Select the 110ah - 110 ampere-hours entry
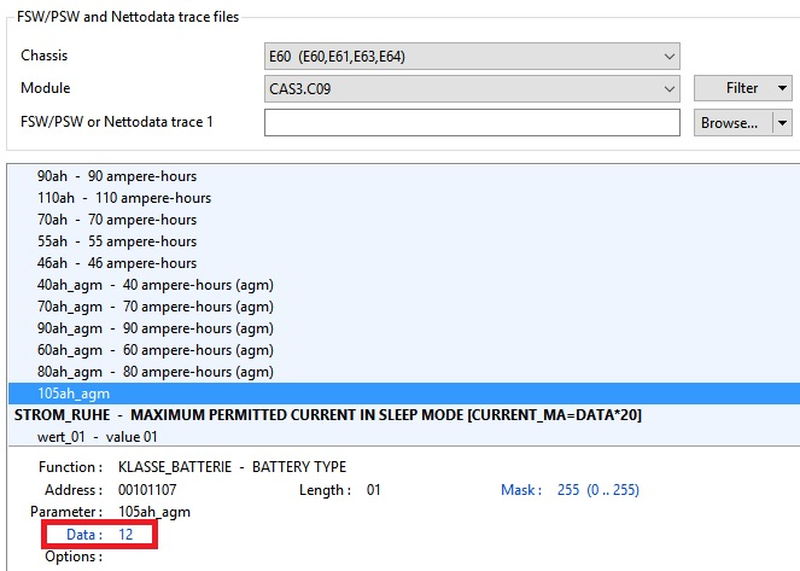 click(x=124, y=198)
